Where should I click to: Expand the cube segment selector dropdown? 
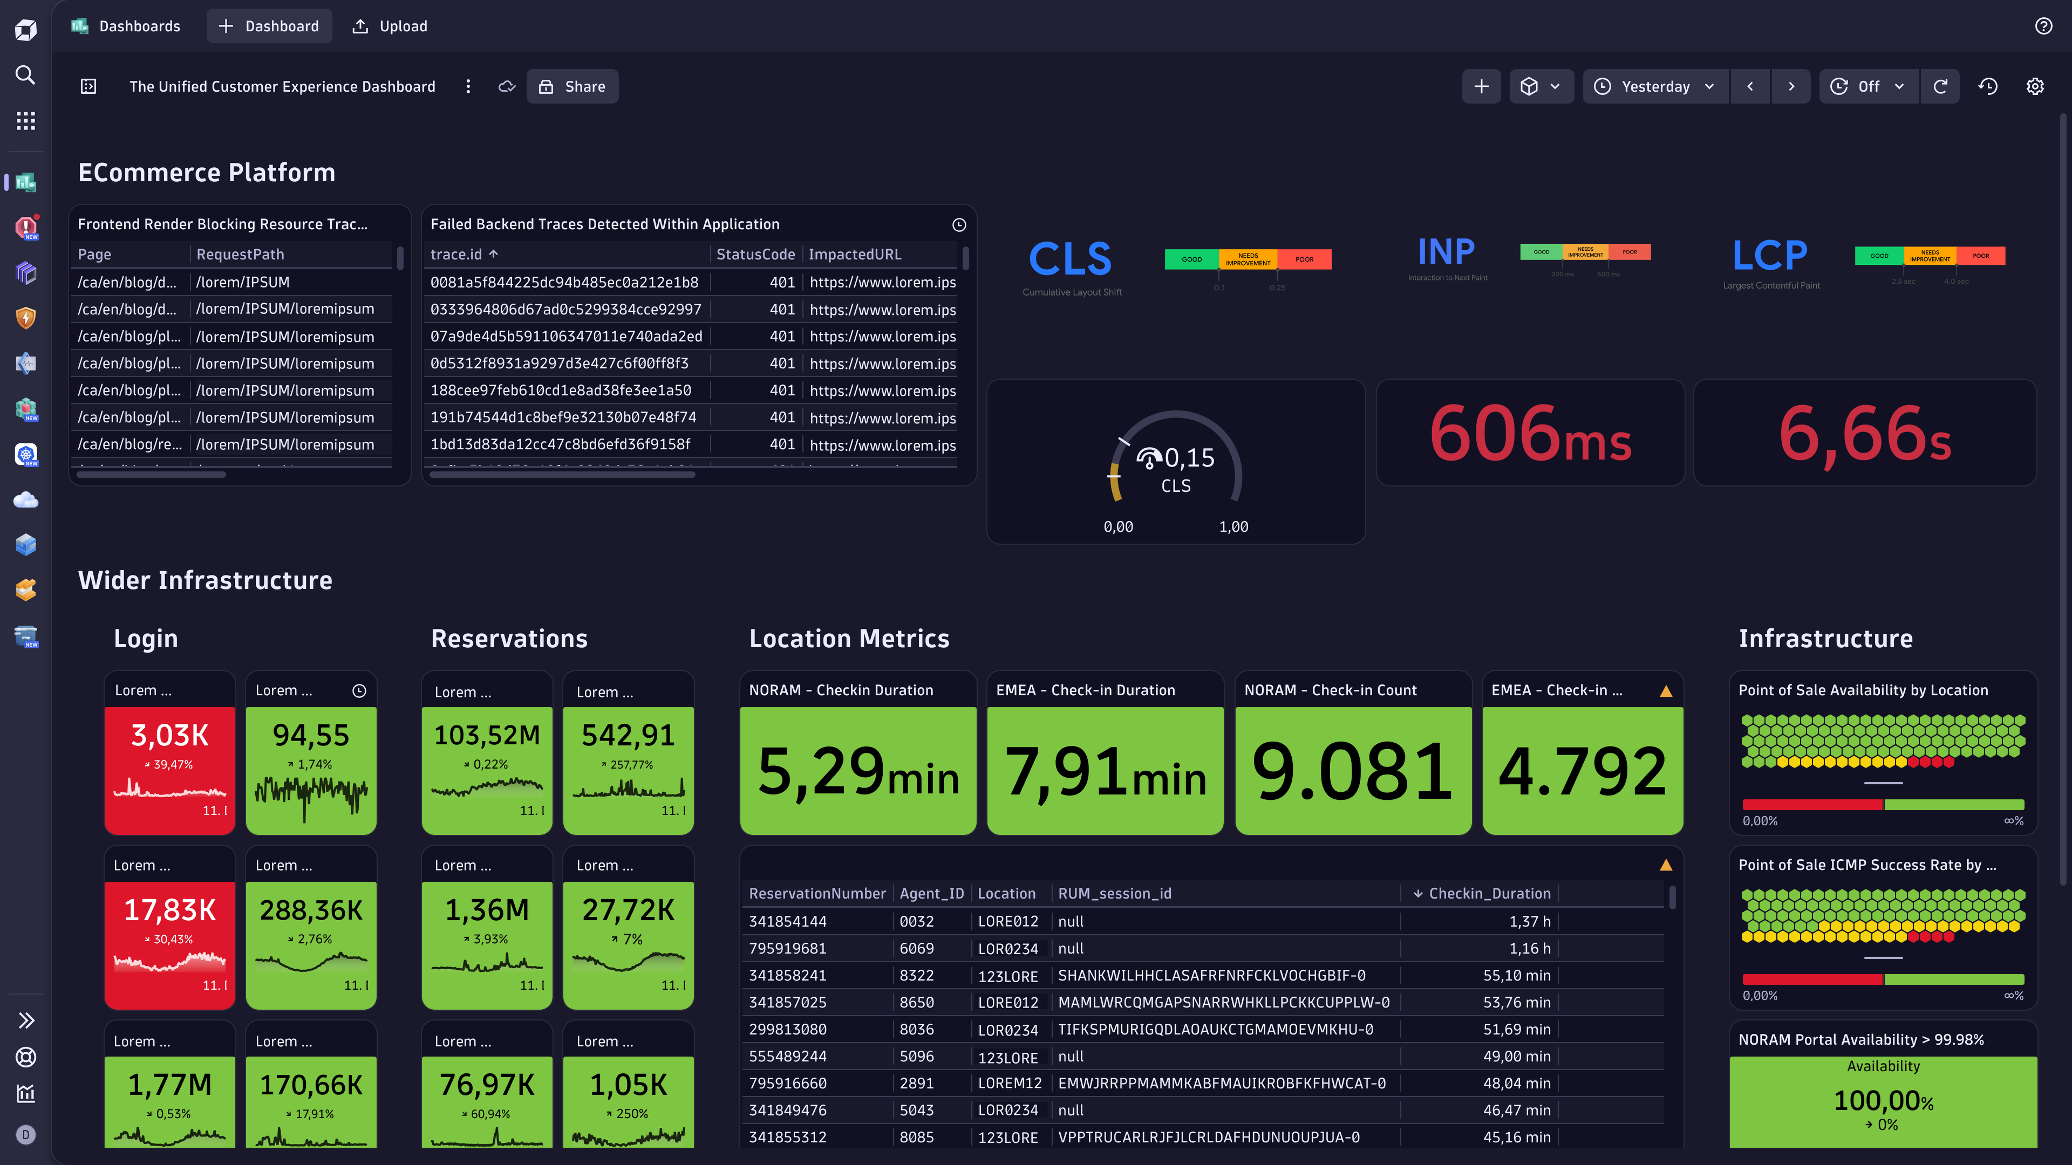coord(1541,87)
